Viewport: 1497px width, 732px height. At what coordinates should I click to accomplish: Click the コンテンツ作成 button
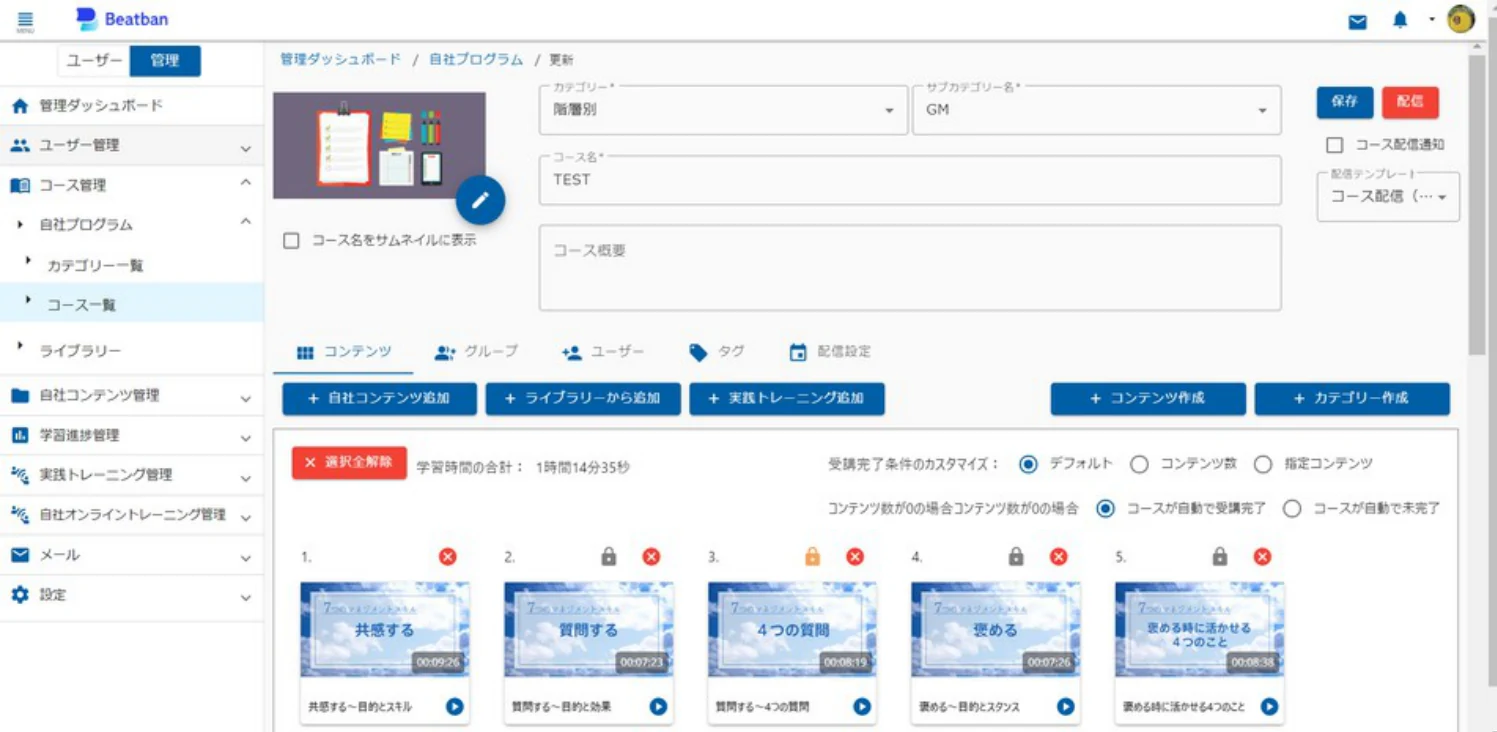point(1148,399)
